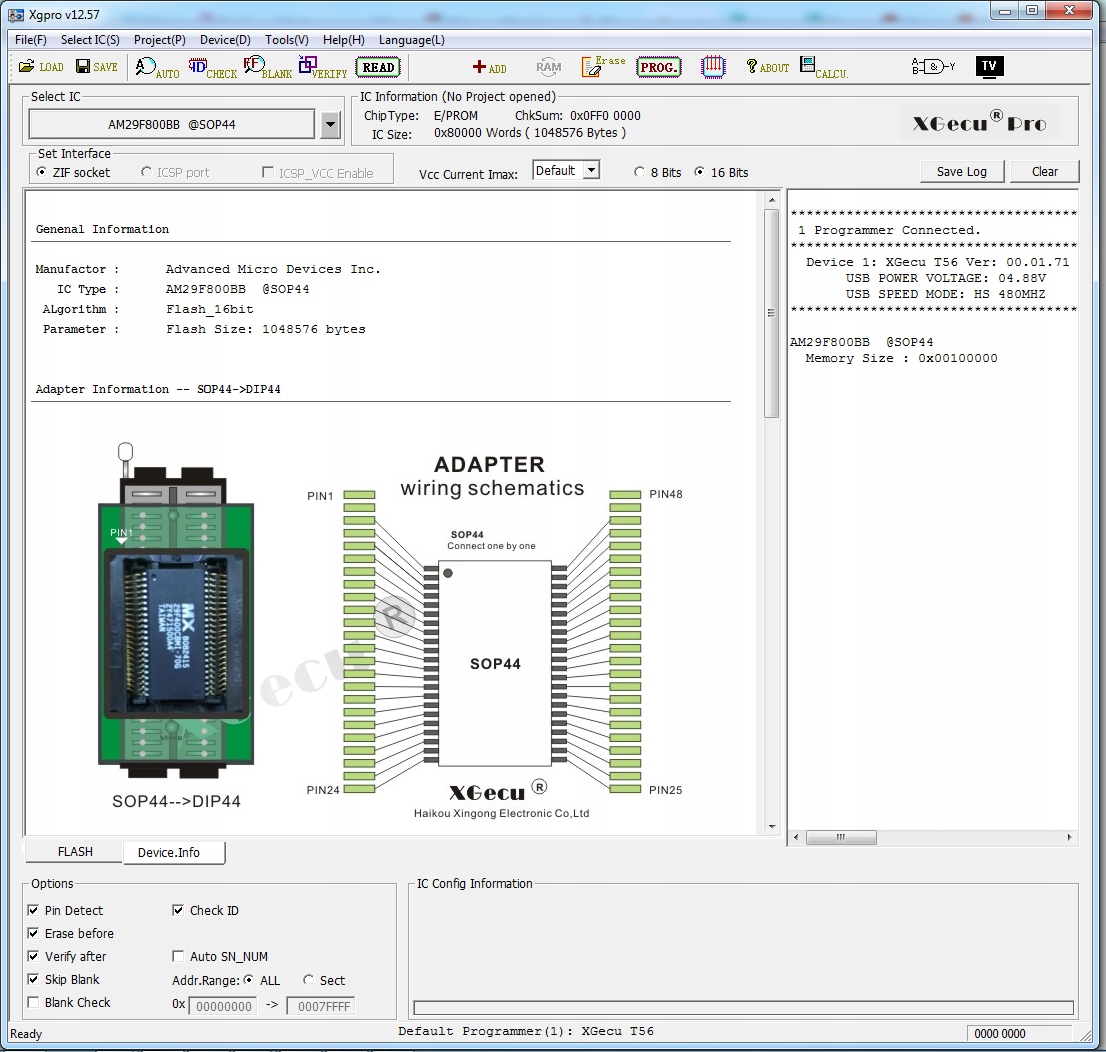Switch to the FLASH tab
This screenshot has height=1052, width=1106.
tap(73, 852)
